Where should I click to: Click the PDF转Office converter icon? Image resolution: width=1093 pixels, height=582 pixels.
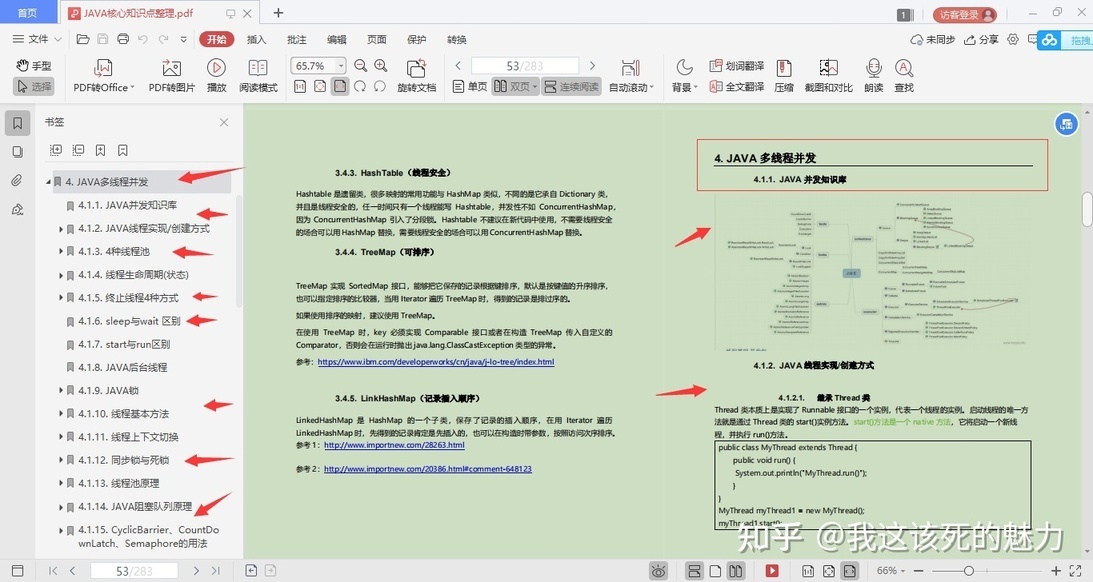[x=103, y=68]
